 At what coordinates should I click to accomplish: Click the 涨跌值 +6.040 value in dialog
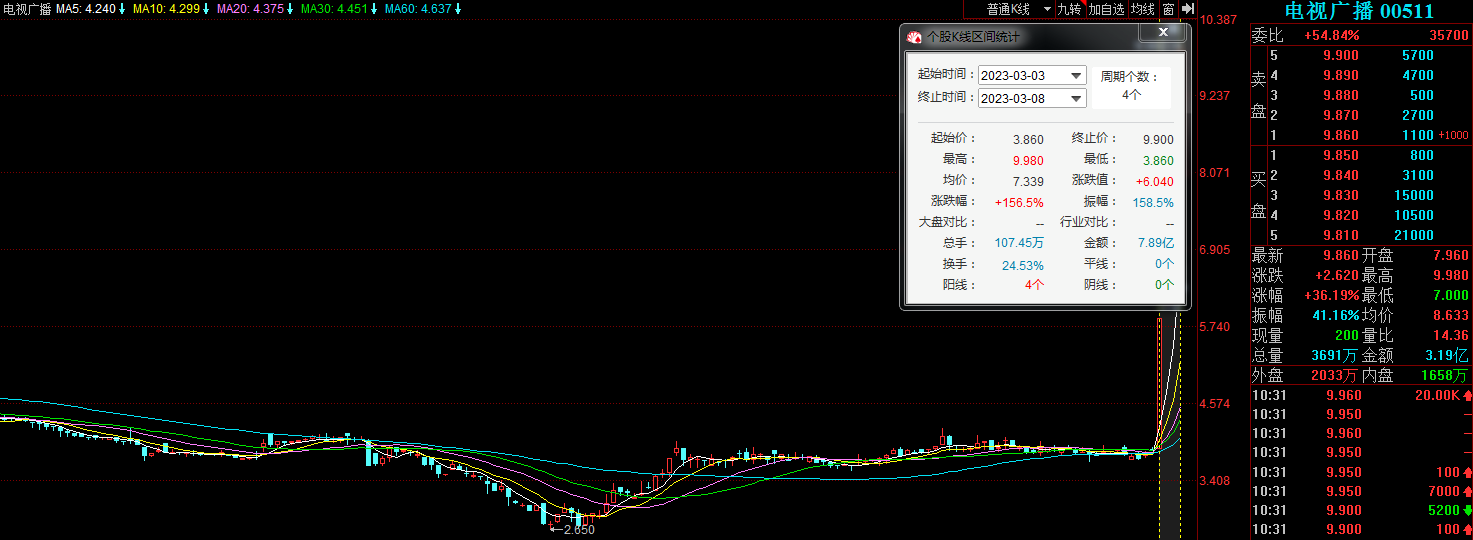click(1155, 181)
